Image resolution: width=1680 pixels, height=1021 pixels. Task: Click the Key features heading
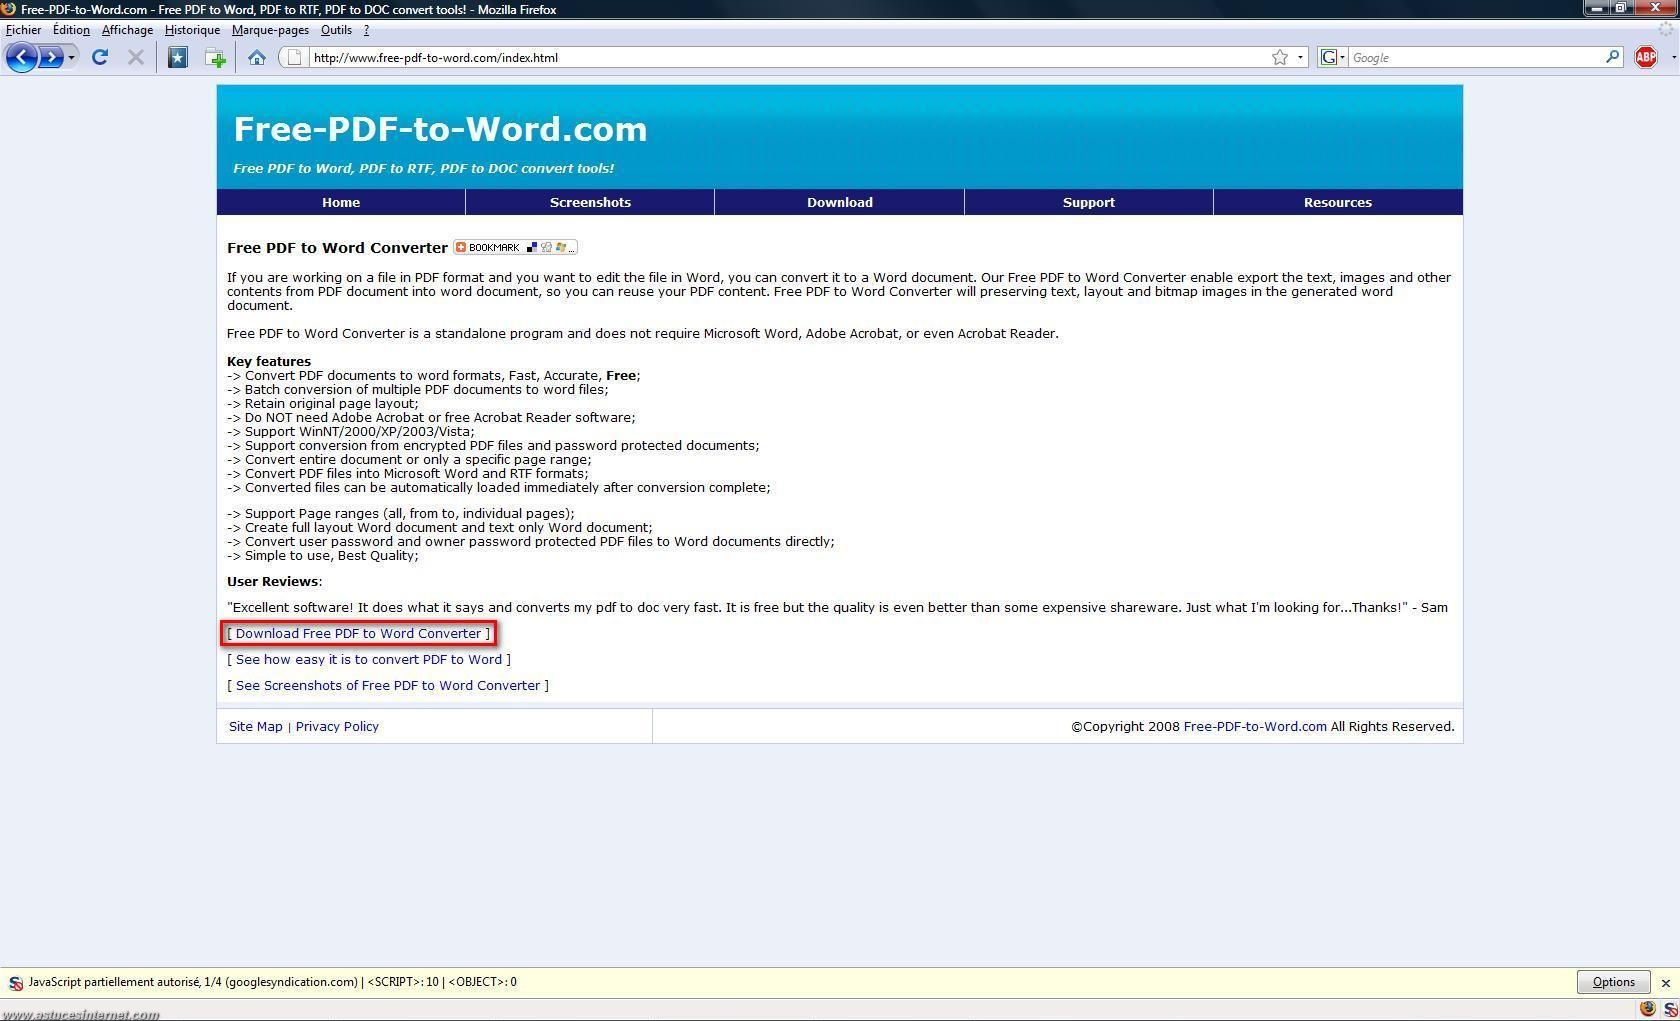click(269, 361)
